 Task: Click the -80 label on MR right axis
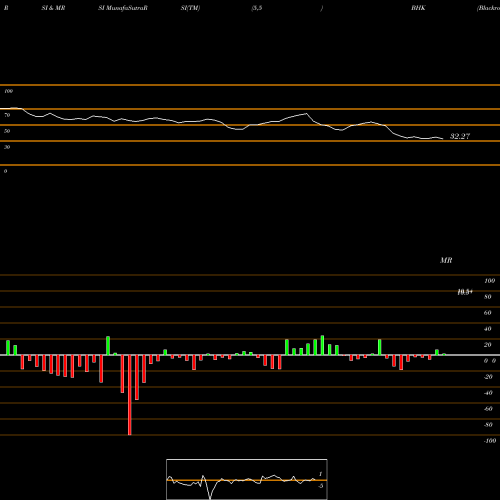click(x=488, y=425)
